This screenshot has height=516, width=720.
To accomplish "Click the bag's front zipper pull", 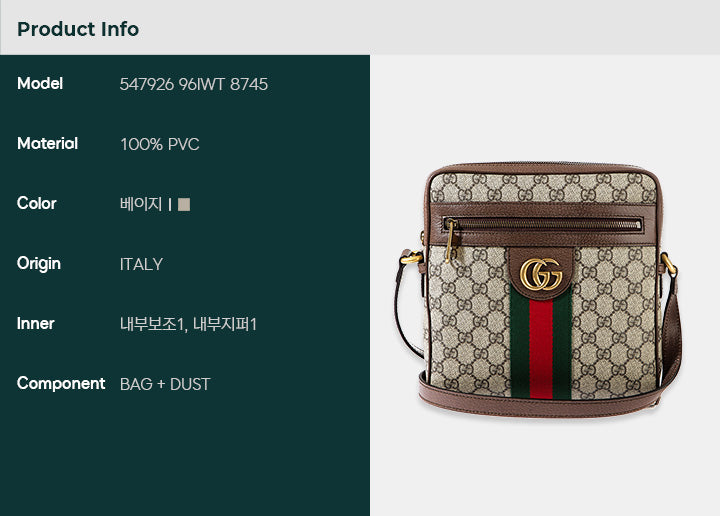I will (450, 241).
